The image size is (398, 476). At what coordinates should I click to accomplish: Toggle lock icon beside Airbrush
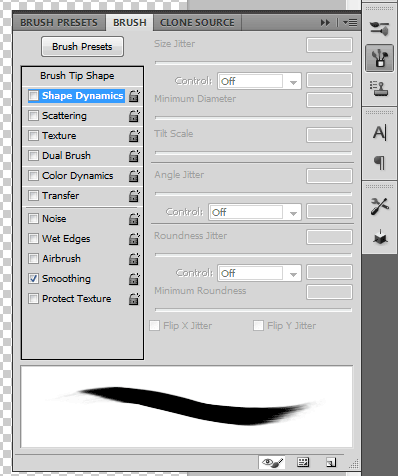(x=134, y=259)
